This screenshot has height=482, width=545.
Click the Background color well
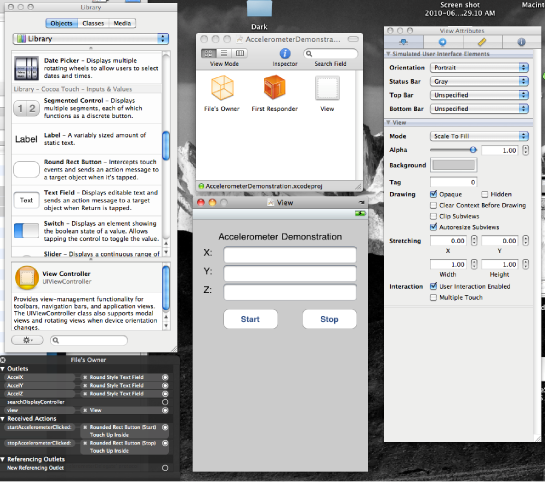click(454, 165)
